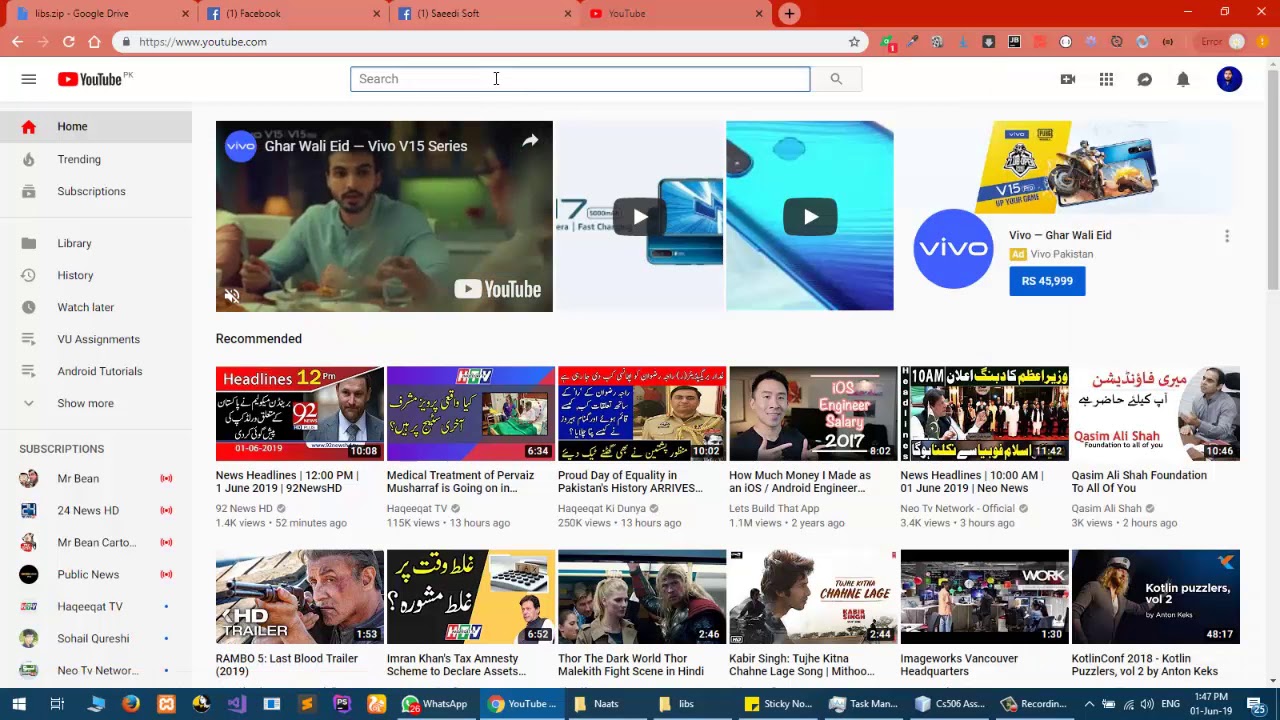Open Mr Bean subscription channel
Screen dimensions: 1280x720
click(x=96, y=478)
